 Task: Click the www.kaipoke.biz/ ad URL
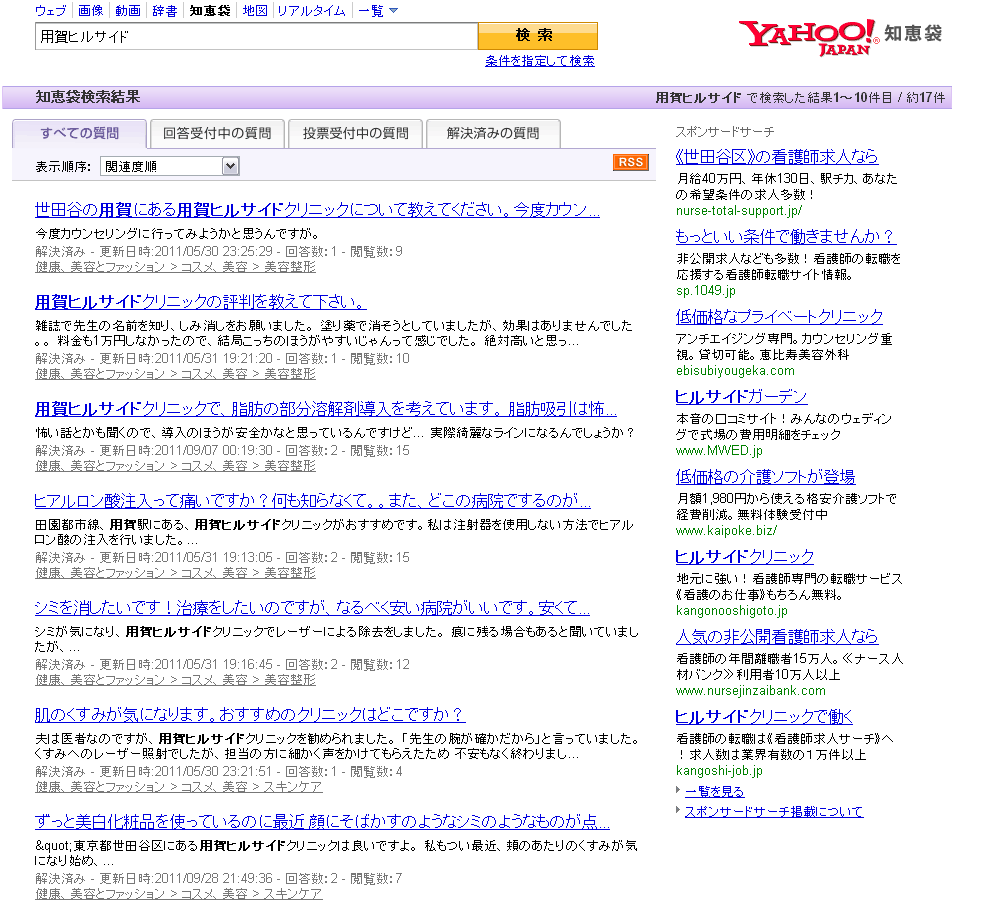point(726,531)
